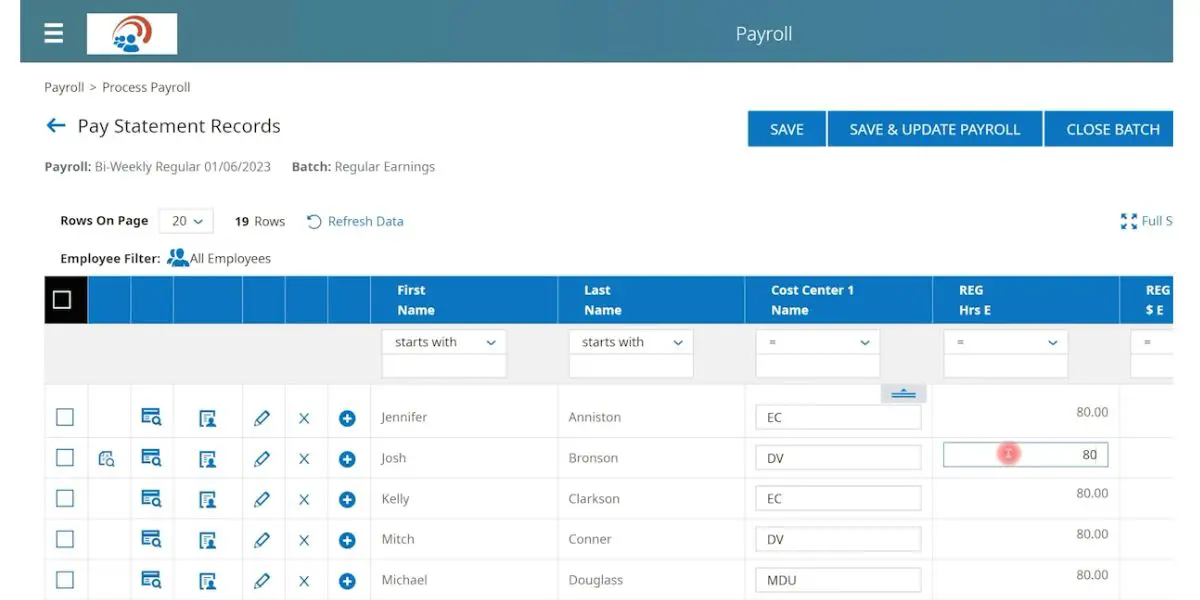1200x600 pixels.
Task: Check the box for Mitch Conner
Action: click(65, 539)
